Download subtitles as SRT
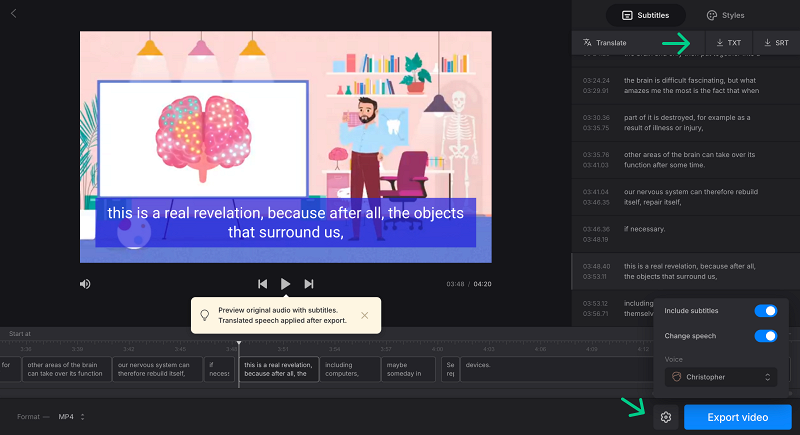Screen dimensions: 800x435 [x=776, y=43]
